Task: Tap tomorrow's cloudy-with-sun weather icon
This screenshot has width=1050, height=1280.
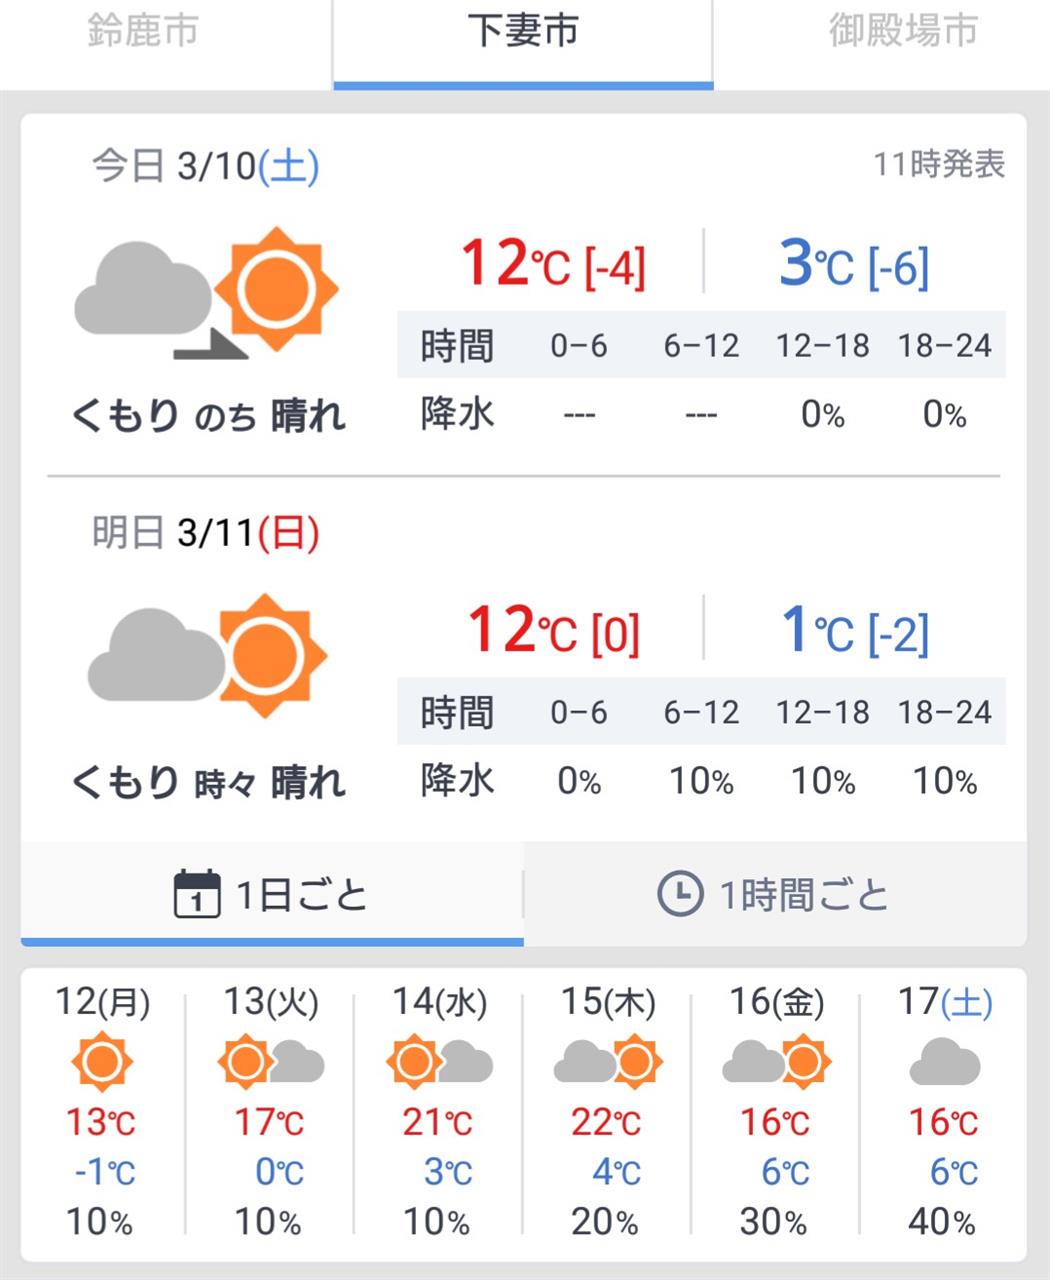Action: pyautogui.click(x=207, y=655)
